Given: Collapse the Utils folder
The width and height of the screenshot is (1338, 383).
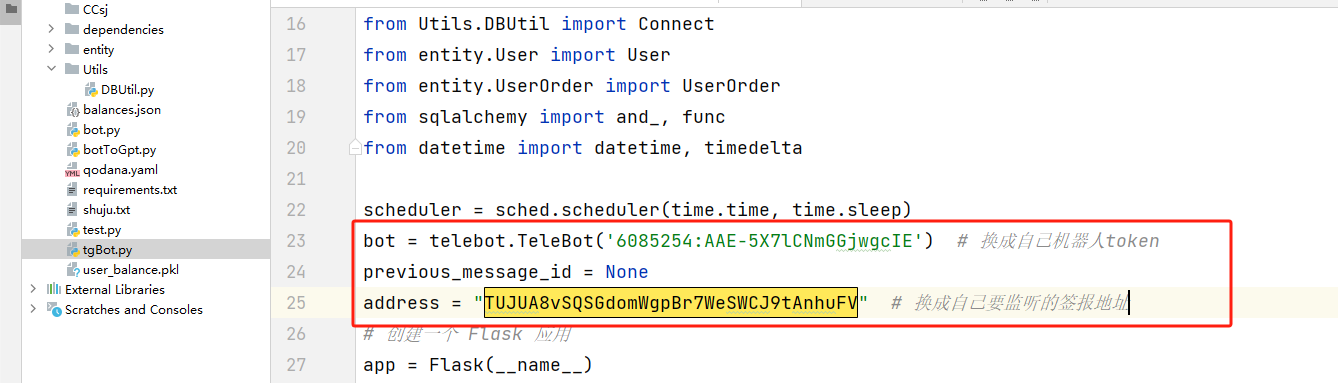Looking at the screenshot, I should [x=52, y=70].
